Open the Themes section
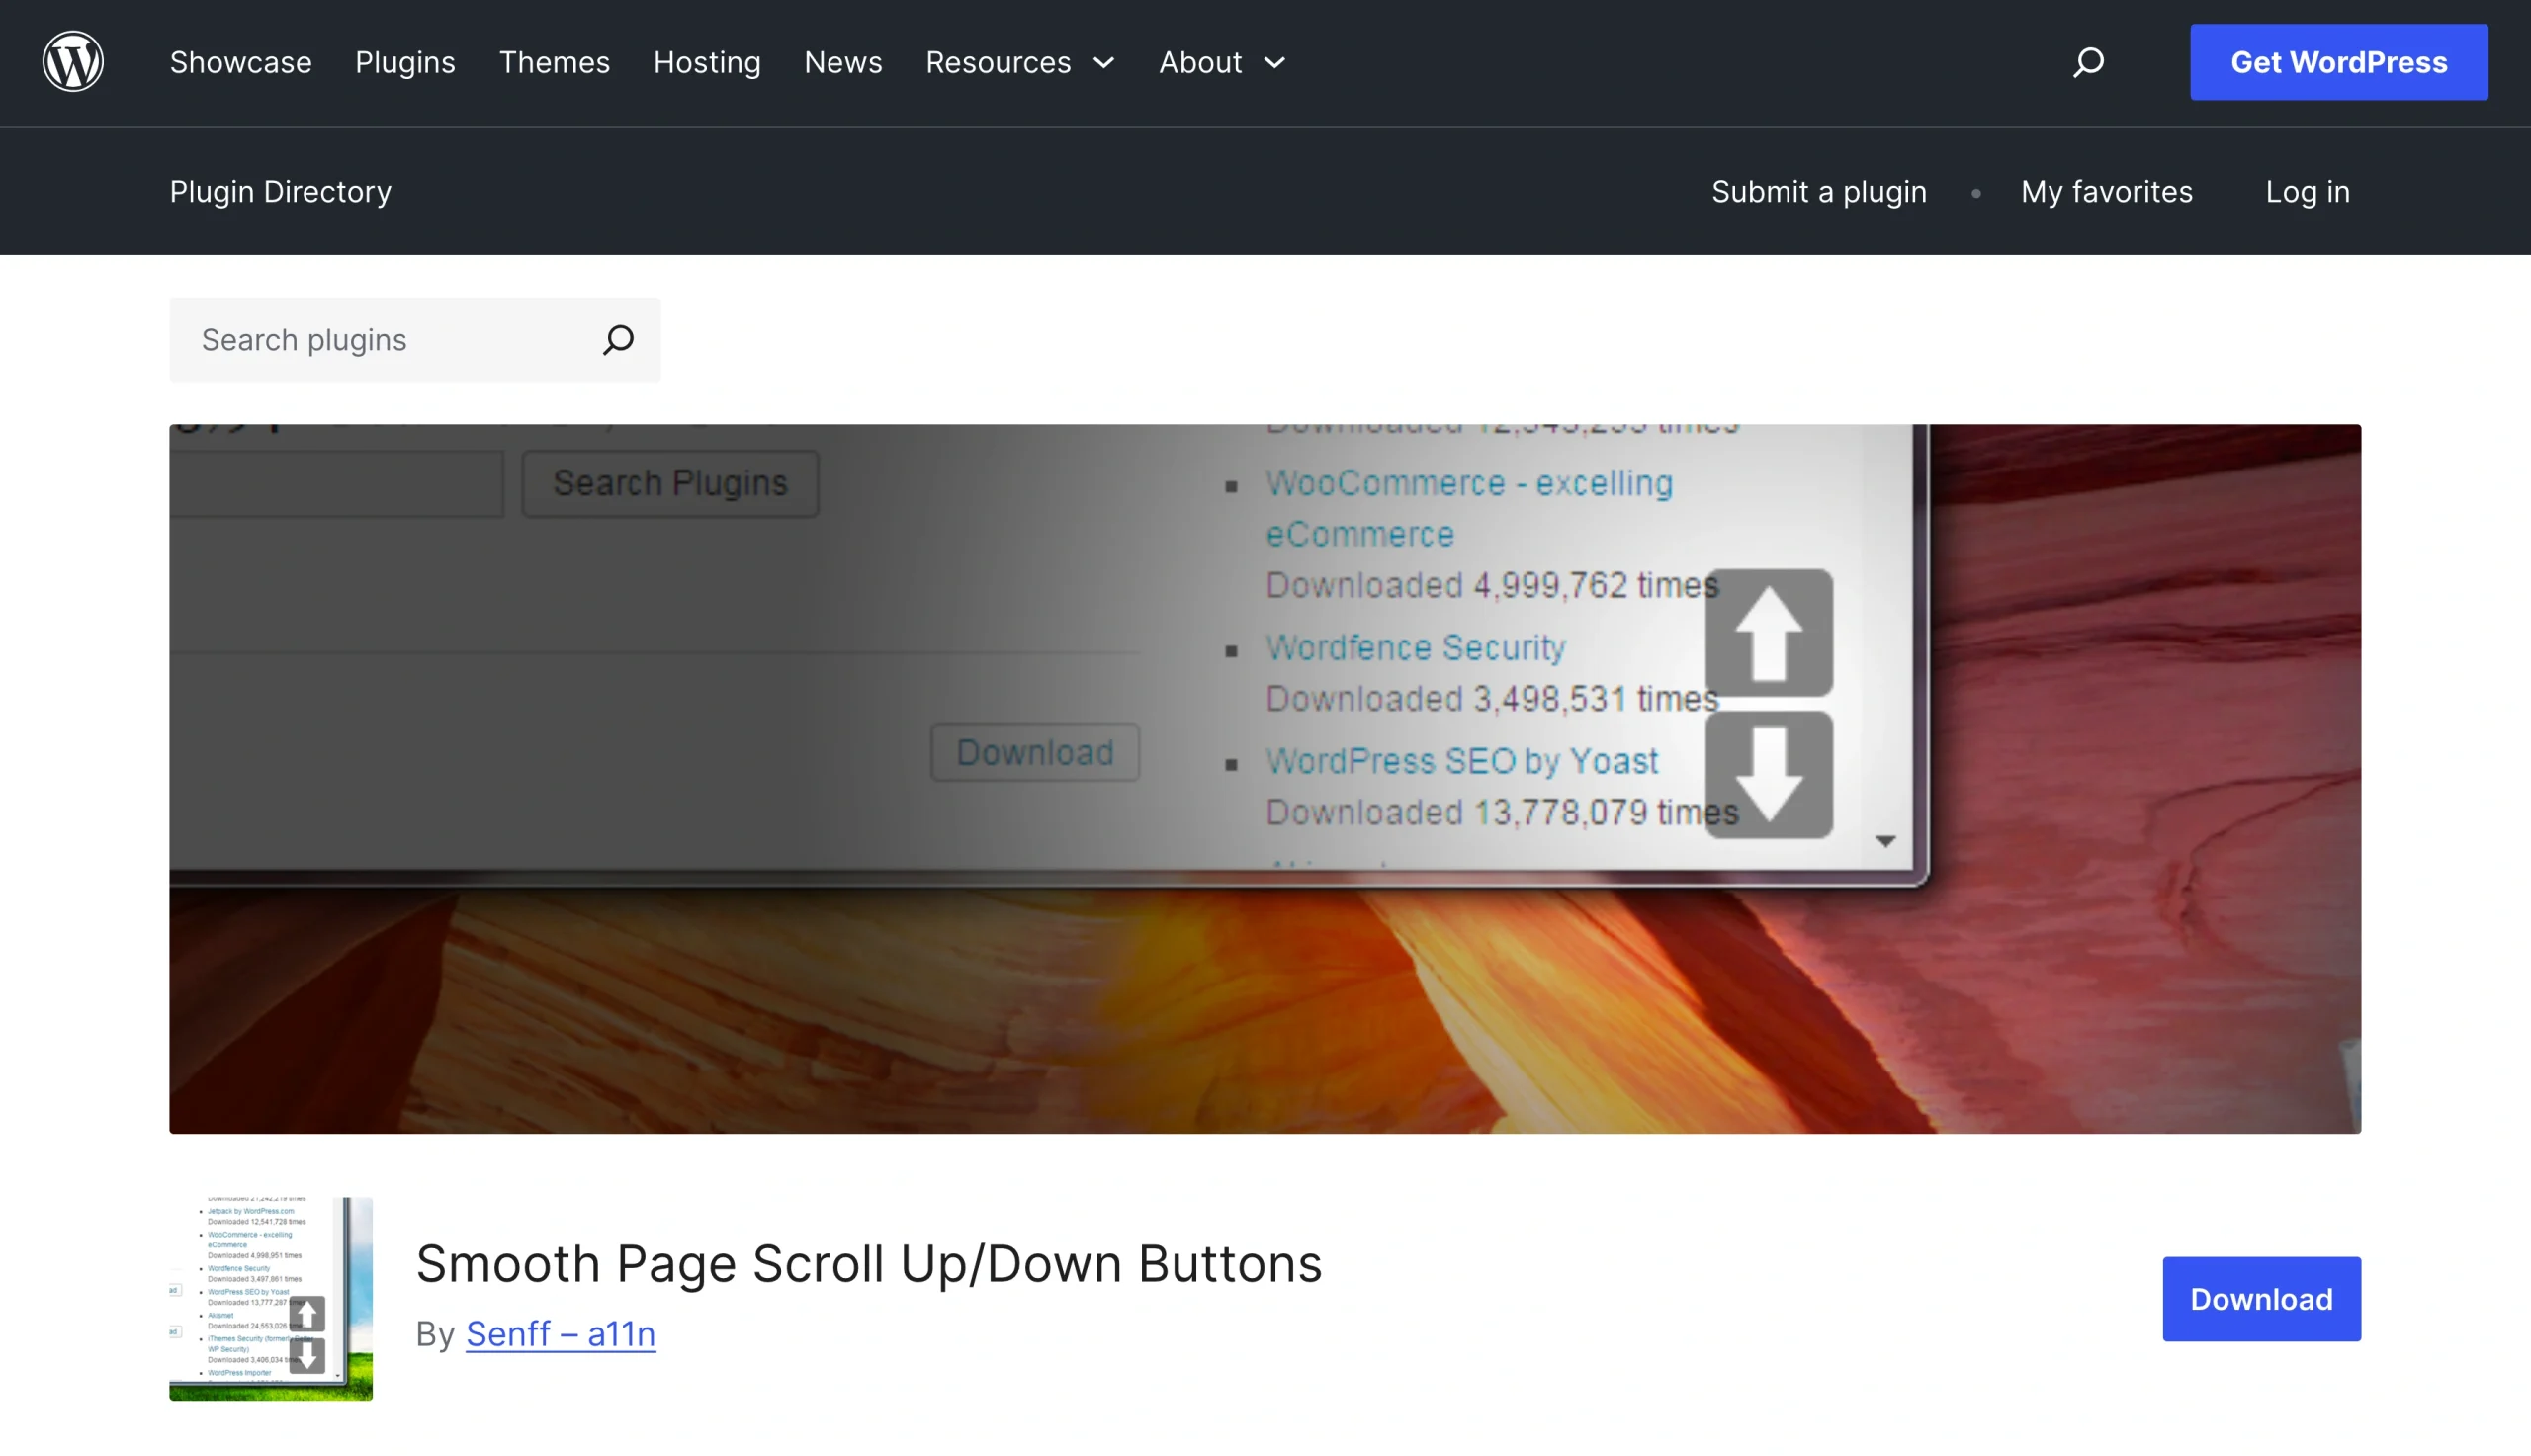The image size is (2531, 1456). [x=554, y=62]
